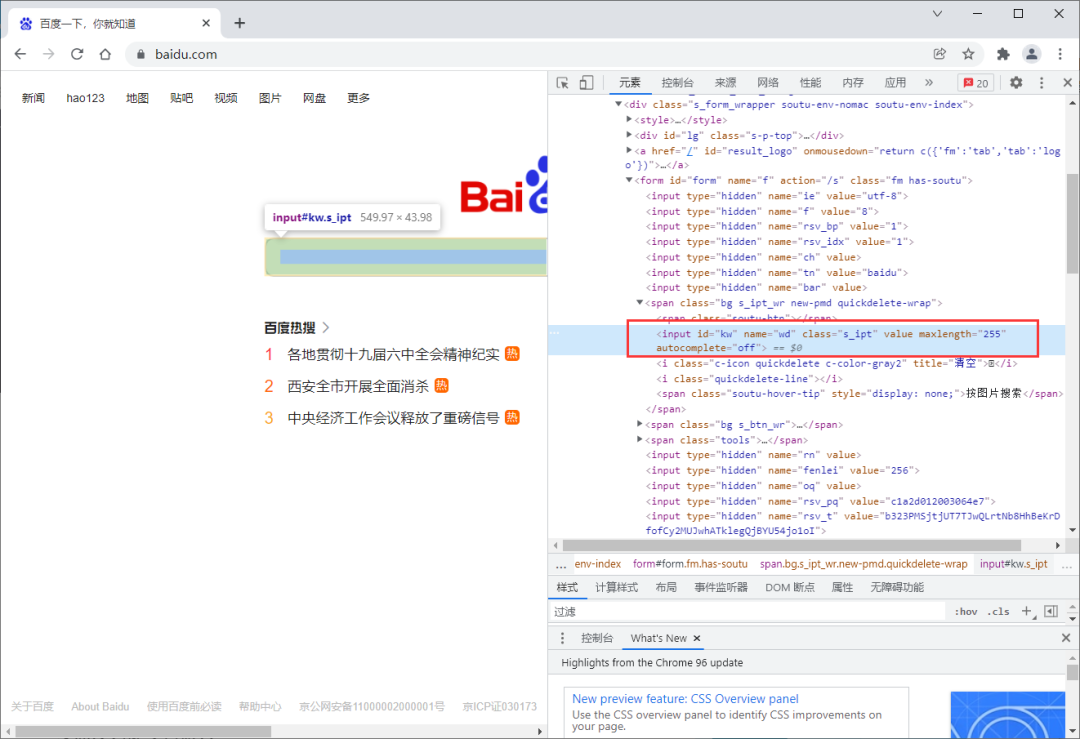Open DevTools settings gear
The height and width of the screenshot is (739, 1080).
tap(1016, 83)
